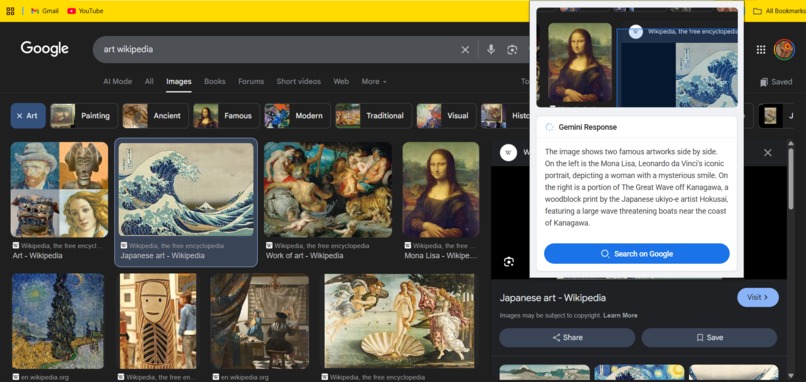Open the carved figure museum thumbnail
The width and height of the screenshot is (806, 382).
(x=158, y=321)
